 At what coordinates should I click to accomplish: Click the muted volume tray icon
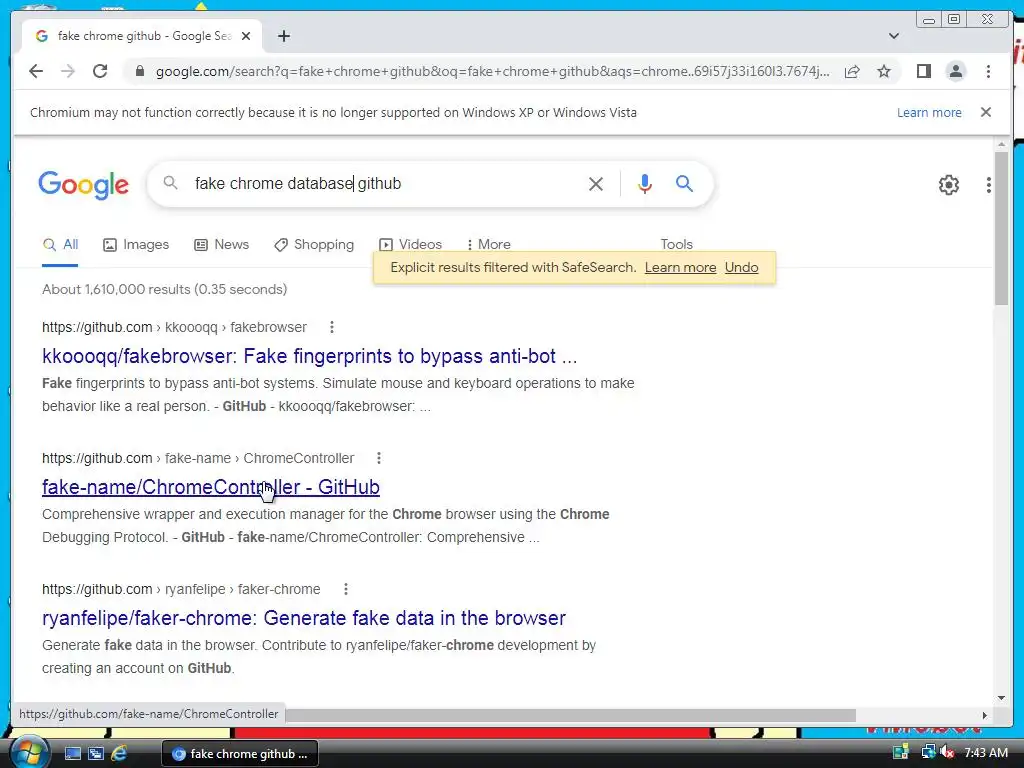947,753
